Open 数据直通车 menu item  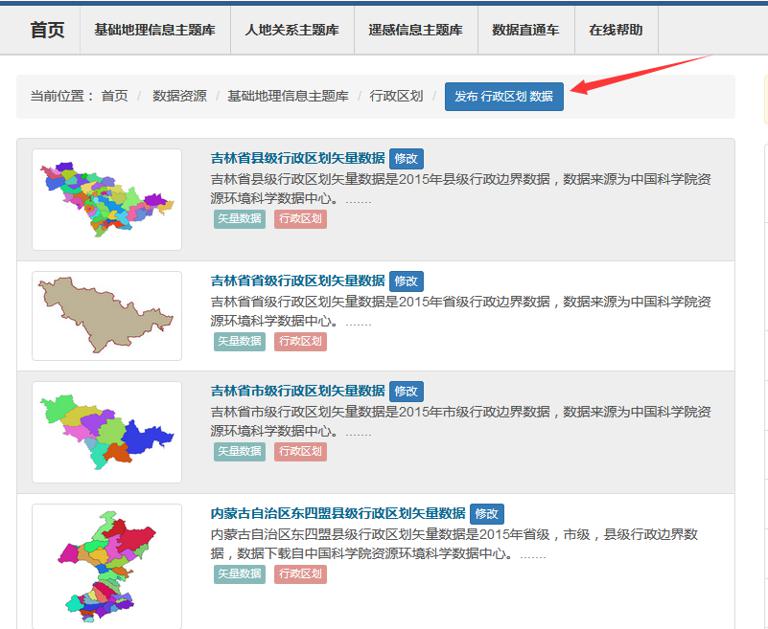click(x=526, y=30)
